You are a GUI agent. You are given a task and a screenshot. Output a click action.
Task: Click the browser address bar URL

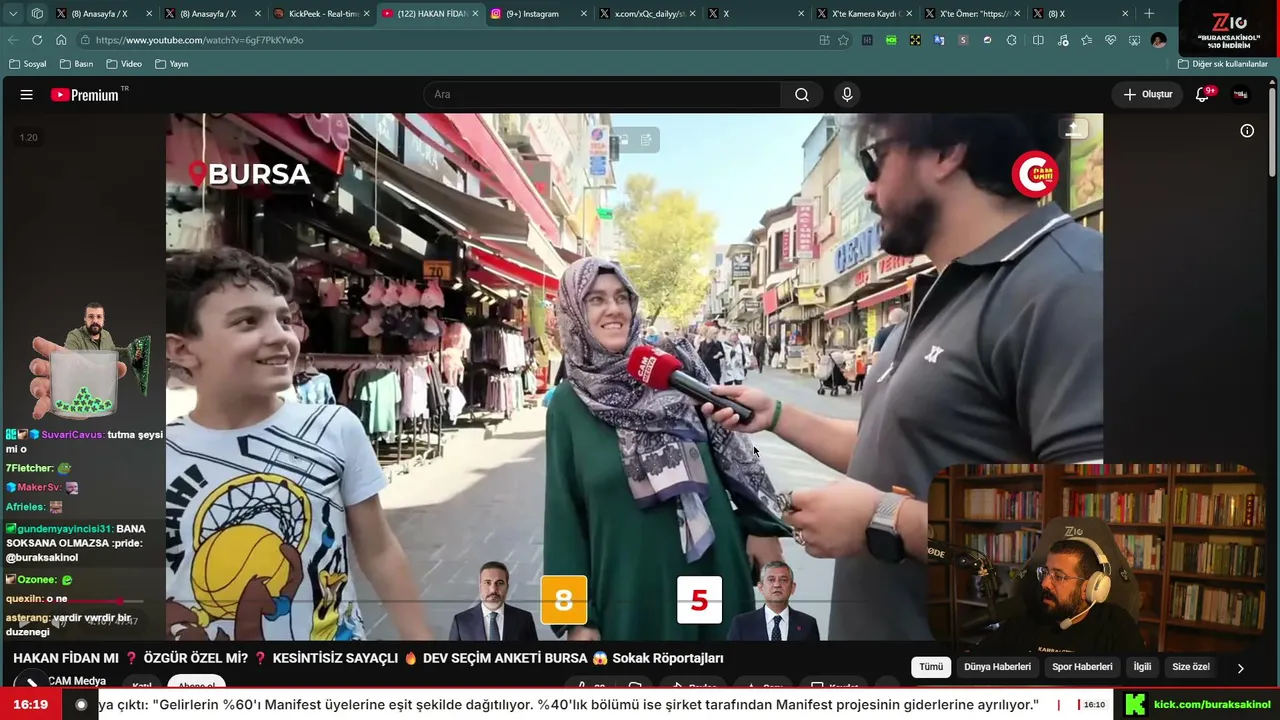point(200,40)
